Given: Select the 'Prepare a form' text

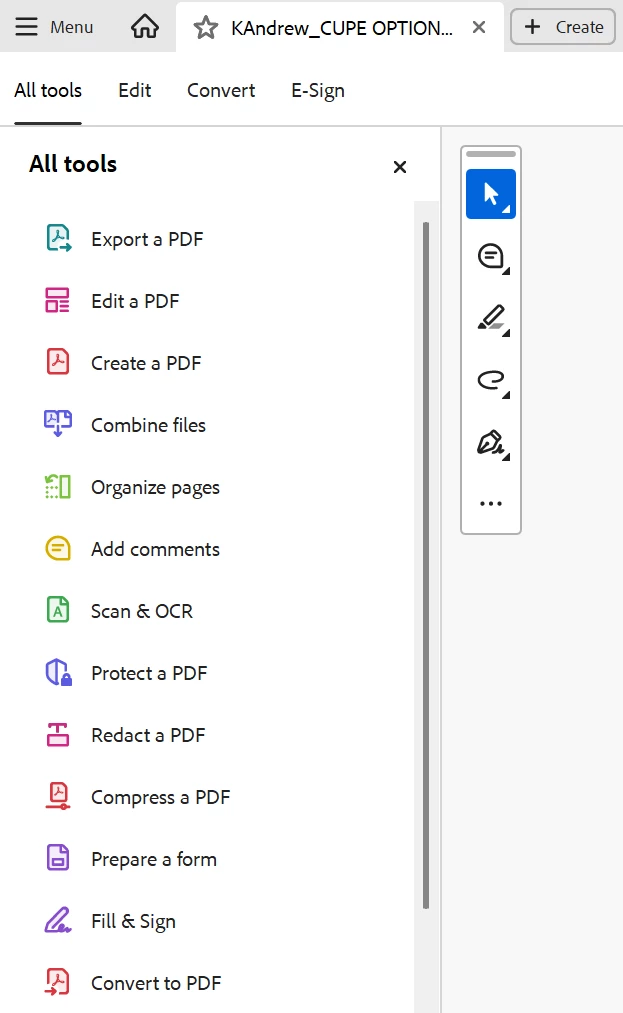Looking at the screenshot, I should tap(154, 860).
